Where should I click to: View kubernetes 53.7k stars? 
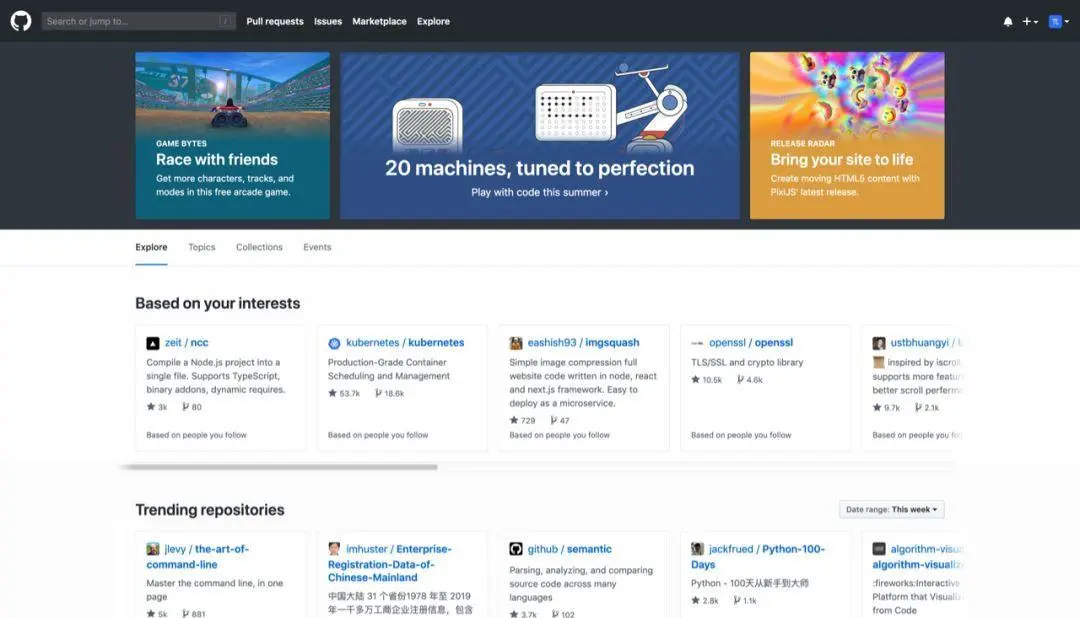pos(344,393)
